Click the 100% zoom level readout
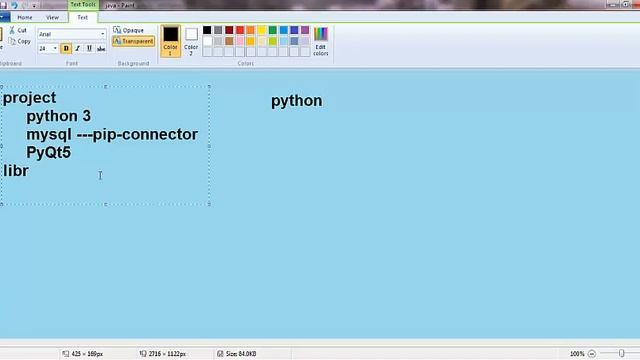Screen dimensions: 640x360 click(x=577, y=354)
